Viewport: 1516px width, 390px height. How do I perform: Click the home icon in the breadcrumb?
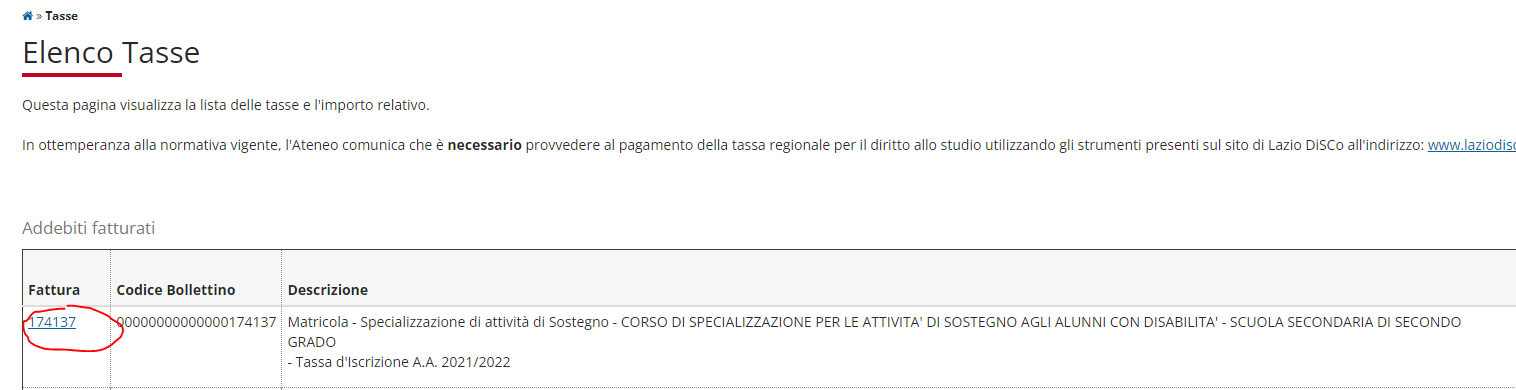[28, 16]
